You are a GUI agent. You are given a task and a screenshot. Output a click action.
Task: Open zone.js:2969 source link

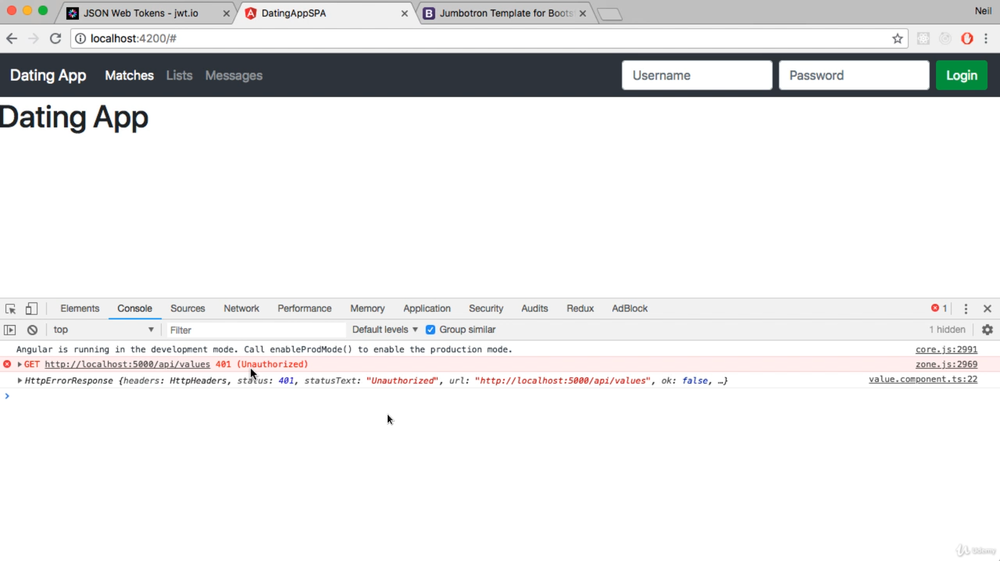point(946,364)
